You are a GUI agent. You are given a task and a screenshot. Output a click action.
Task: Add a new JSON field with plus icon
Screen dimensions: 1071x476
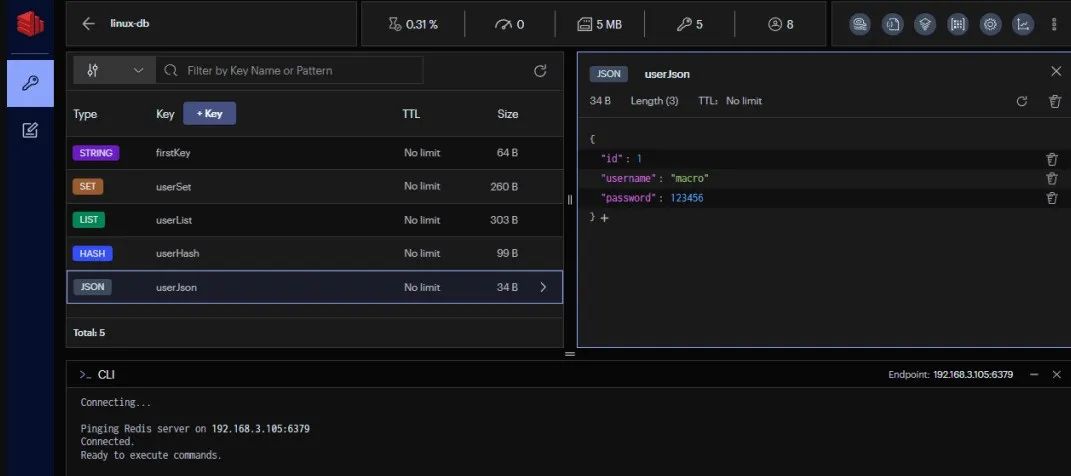[604, 218]
